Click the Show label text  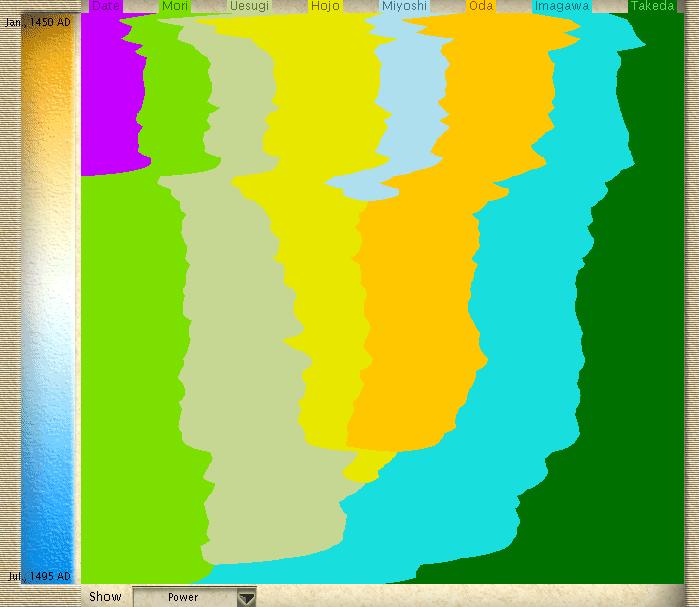(105, 597)
